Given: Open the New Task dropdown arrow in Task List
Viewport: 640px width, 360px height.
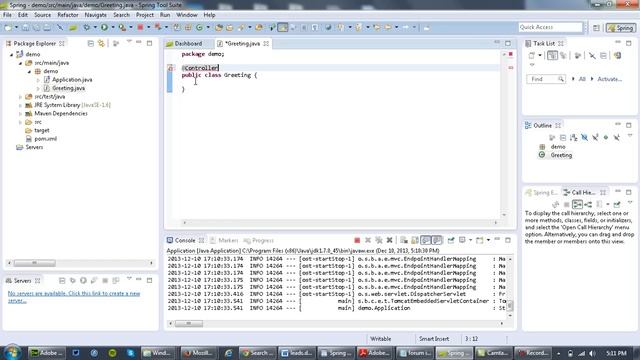Looking at the screenshot, I should click(540, 55).
